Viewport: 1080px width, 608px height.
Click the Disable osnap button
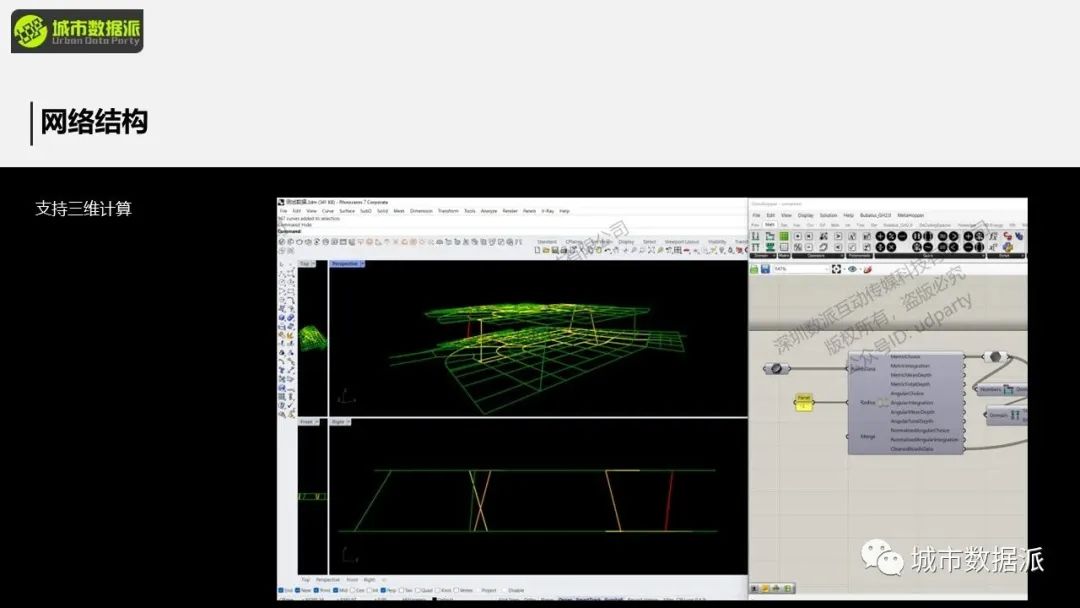pyautogui.click(x=515, y=590)
